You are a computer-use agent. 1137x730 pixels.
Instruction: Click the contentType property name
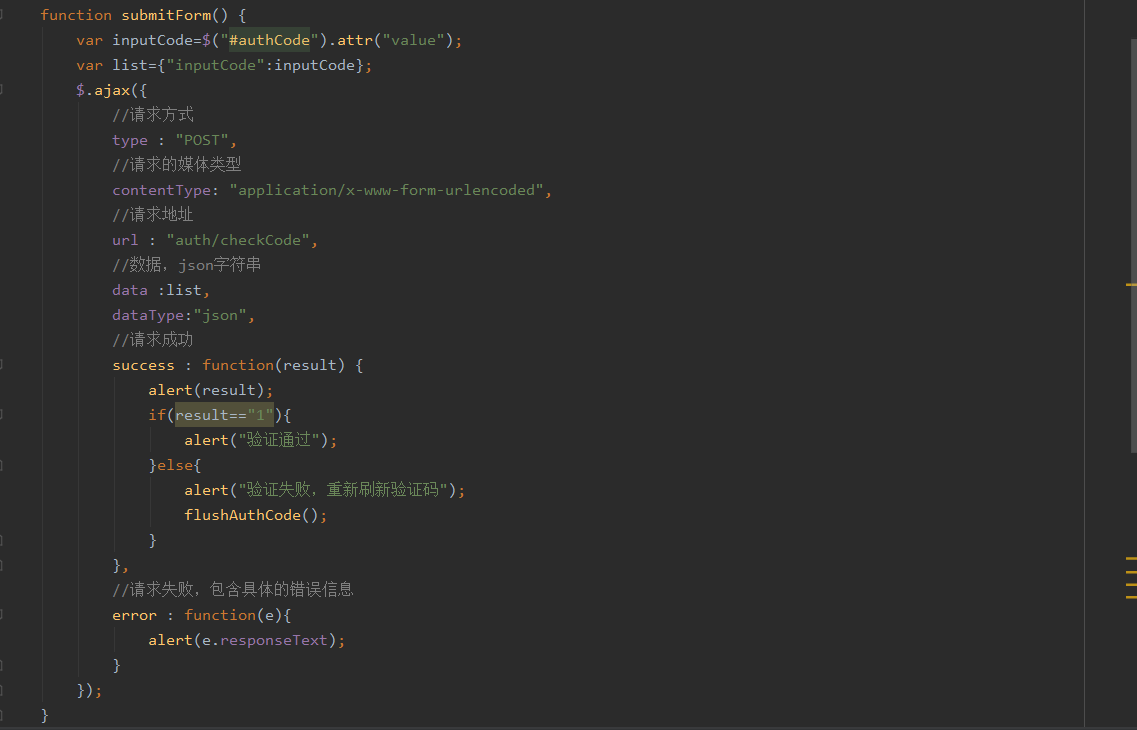coord(161,190)
